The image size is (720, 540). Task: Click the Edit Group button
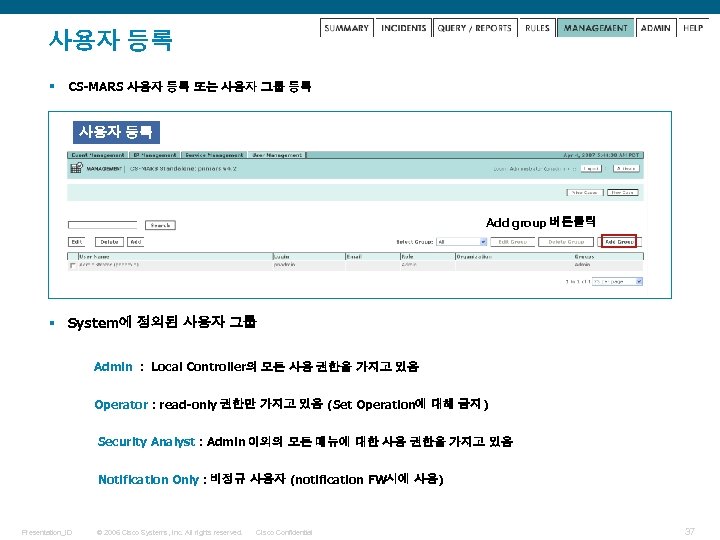pyautogui.click(x=512, y=242)
